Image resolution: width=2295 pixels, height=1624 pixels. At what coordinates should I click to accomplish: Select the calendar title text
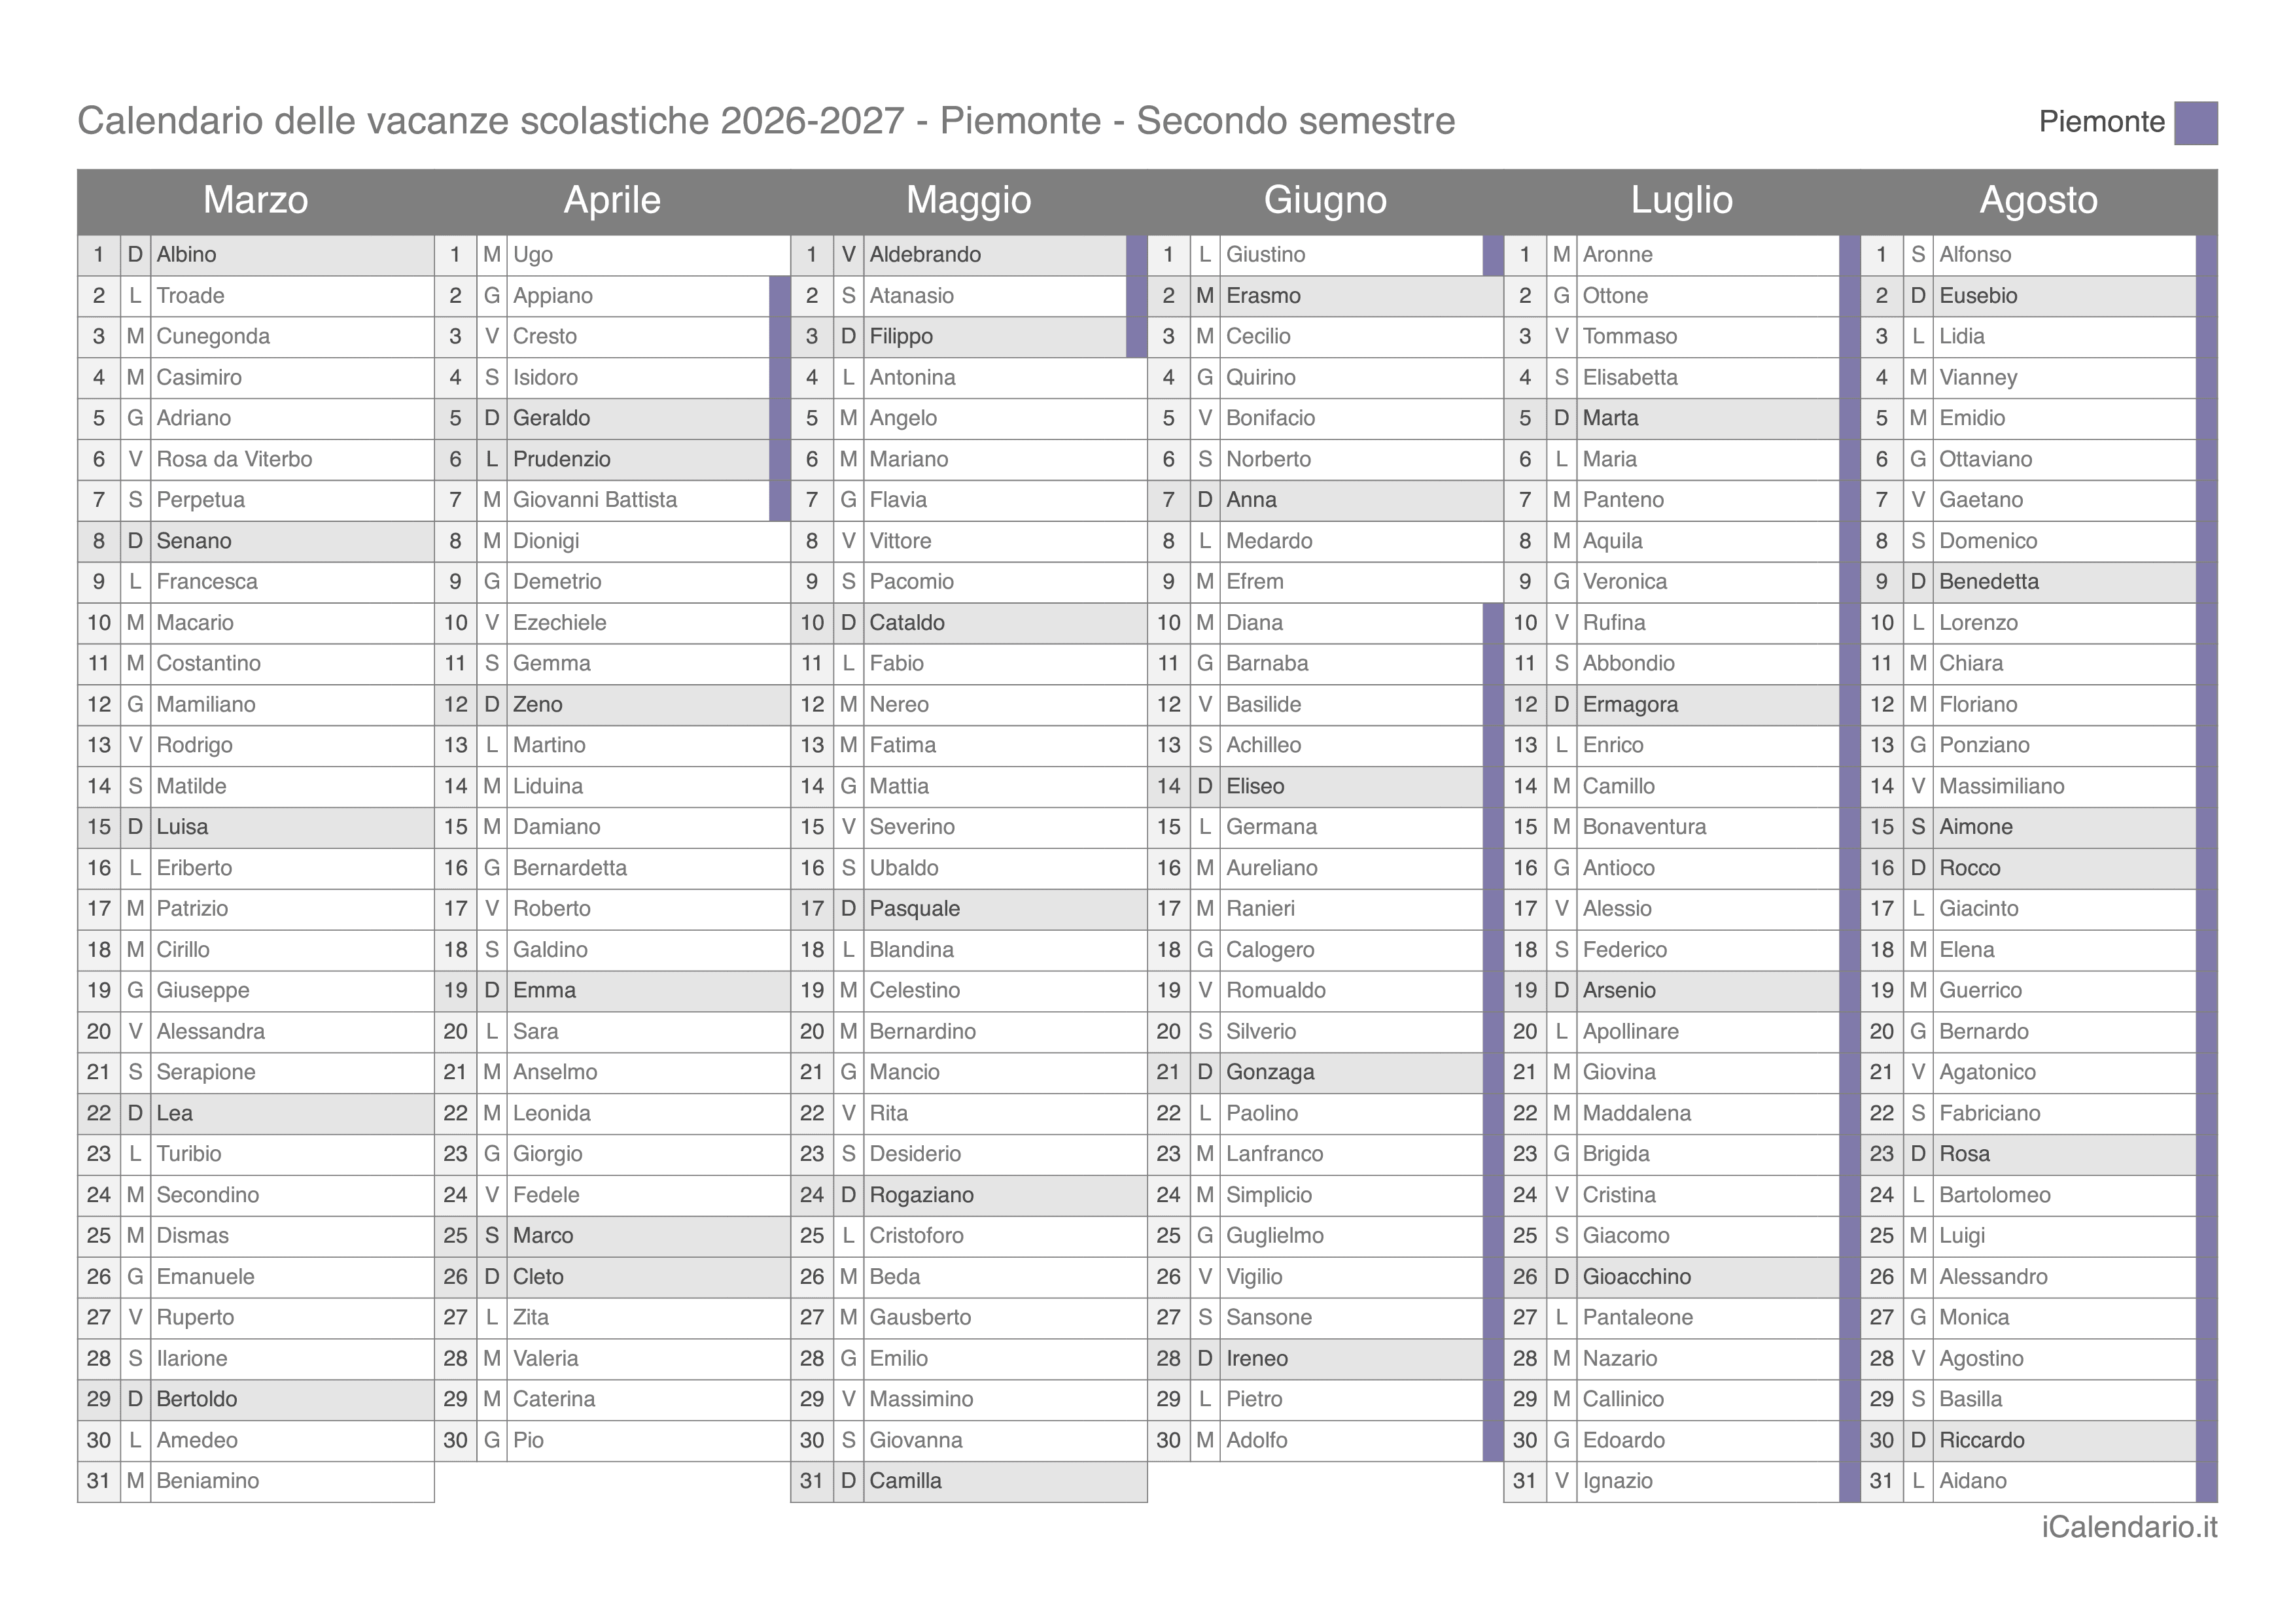pos(766,121)
